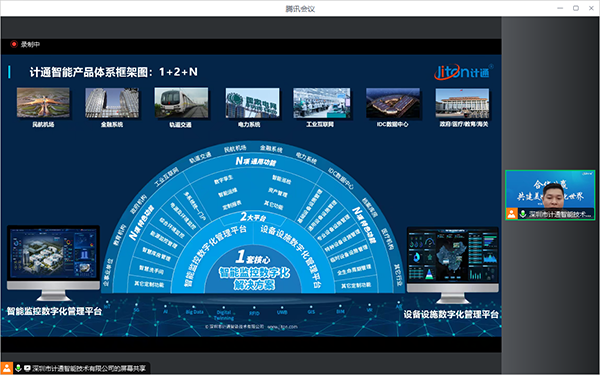Click the slide title 计通智能产品体系框架图：1+2+N

point(114,72)
